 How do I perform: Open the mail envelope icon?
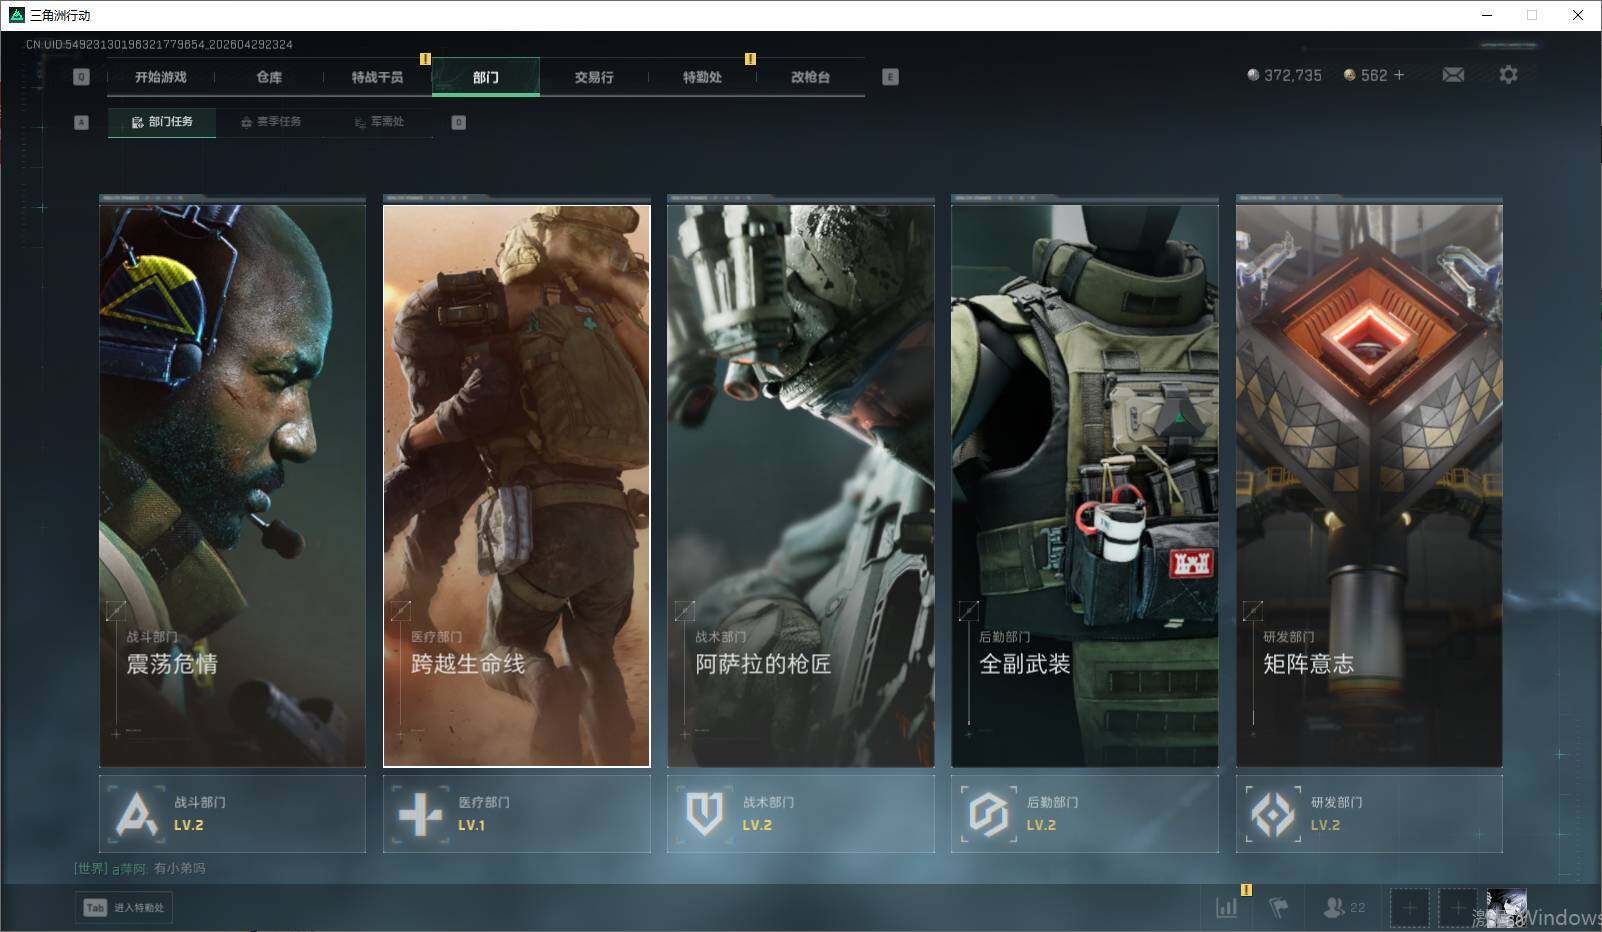click(1453, 75)
